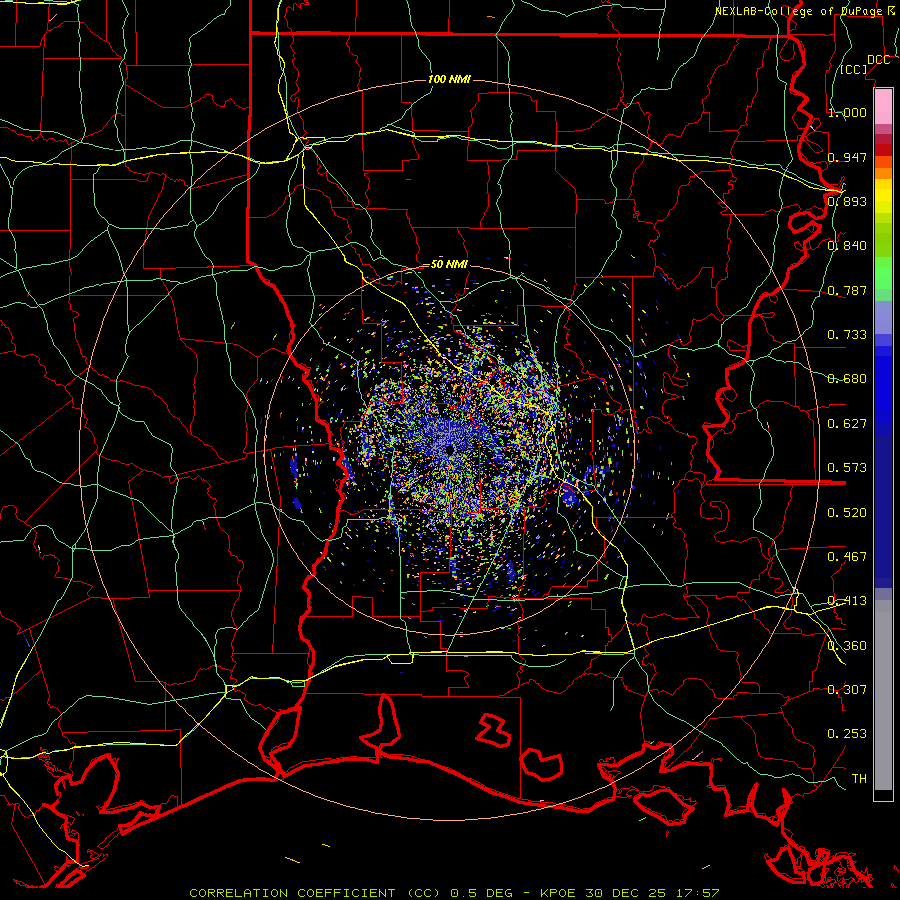Click the 0.413 legend value
Viewport: 900px width, 900px height.
point(847,601)
